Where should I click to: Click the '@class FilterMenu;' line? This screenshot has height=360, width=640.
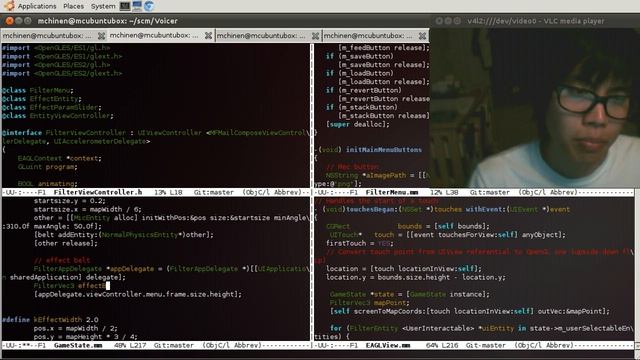pos(38,90)
